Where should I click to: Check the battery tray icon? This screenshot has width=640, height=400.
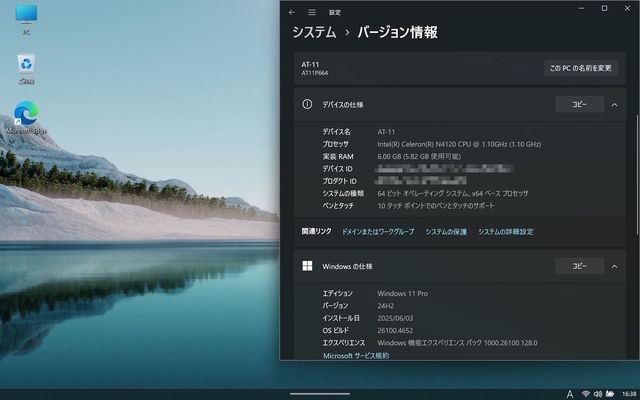(x=610, y=394)
